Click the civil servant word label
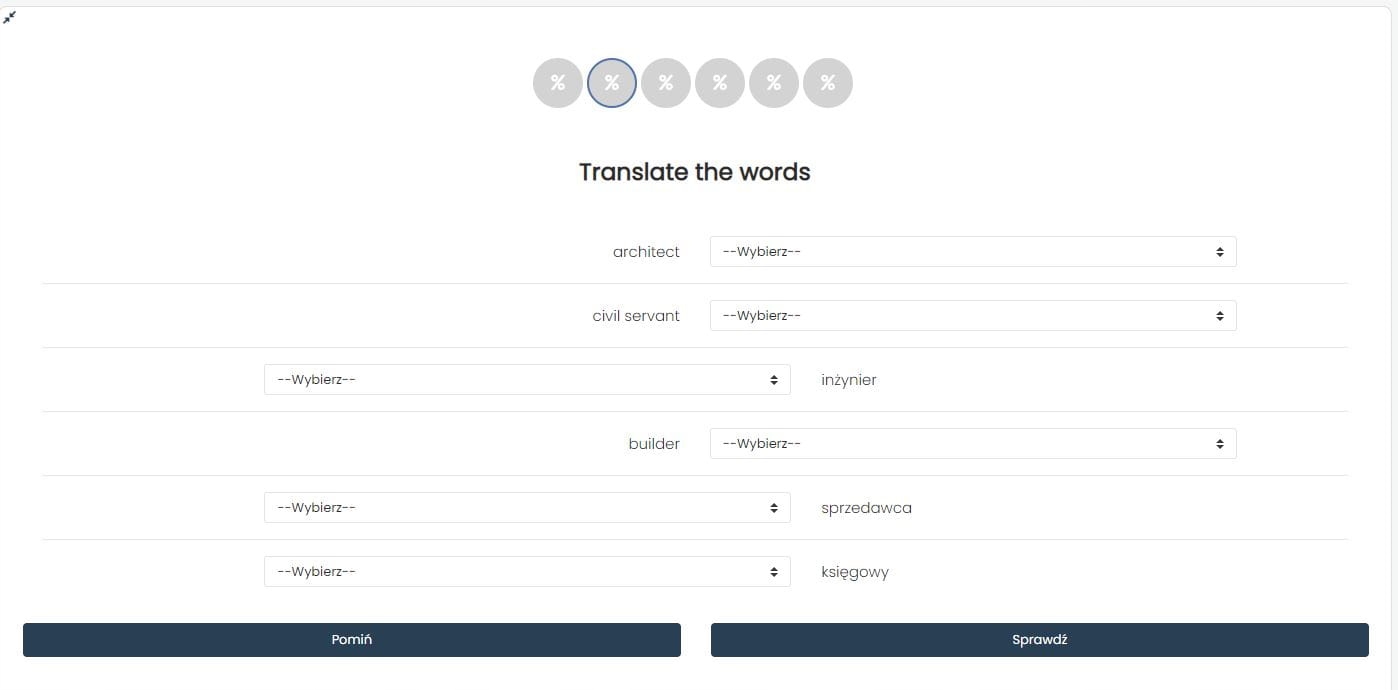Image resolution: width=1398 pixels, height=690 pixels. click(636, 316)
